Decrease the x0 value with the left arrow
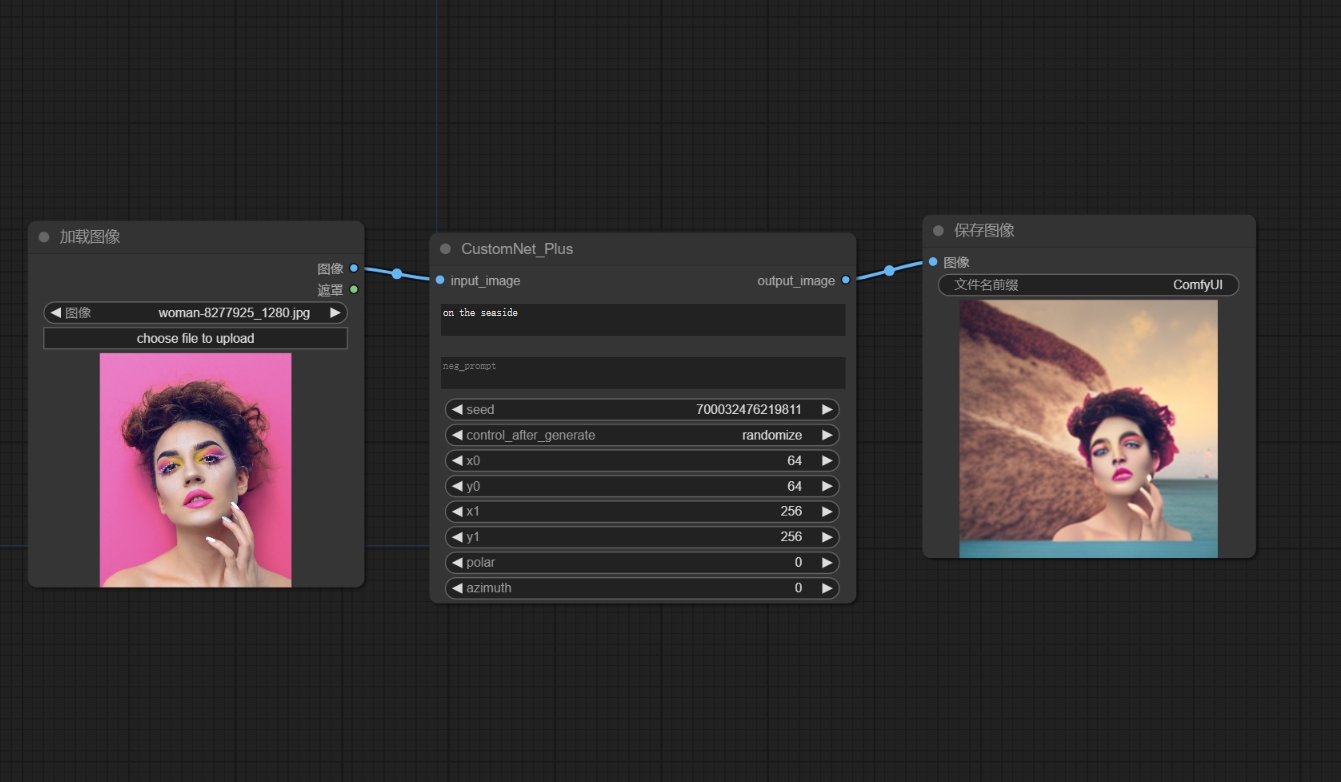 [x=457, y=461]
